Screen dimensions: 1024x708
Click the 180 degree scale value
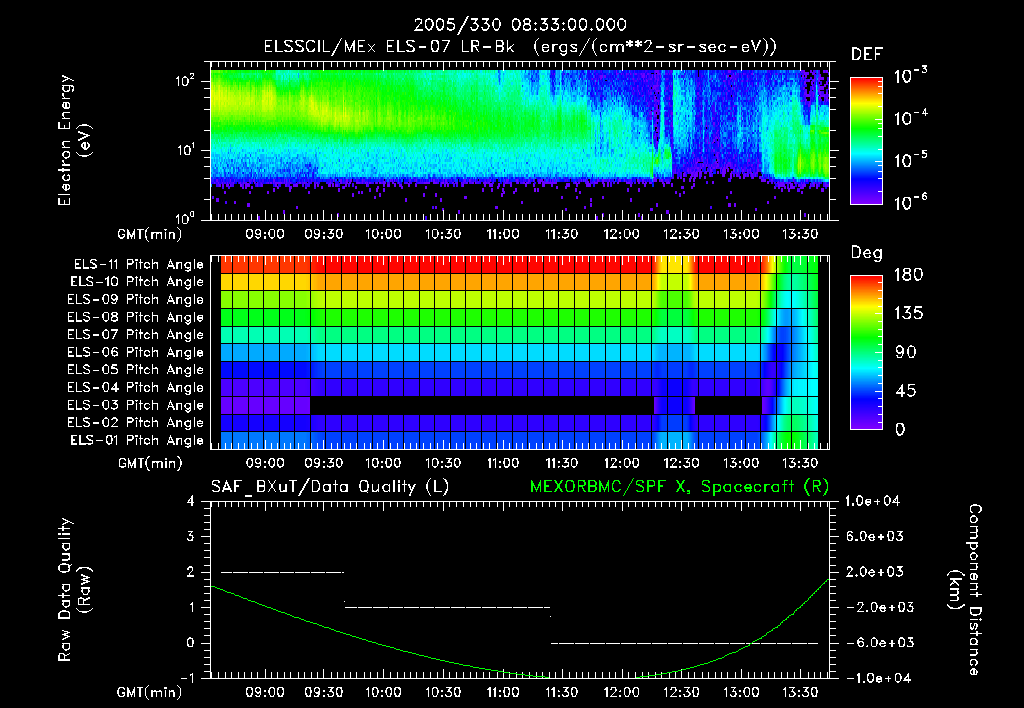tap(909, 275)
